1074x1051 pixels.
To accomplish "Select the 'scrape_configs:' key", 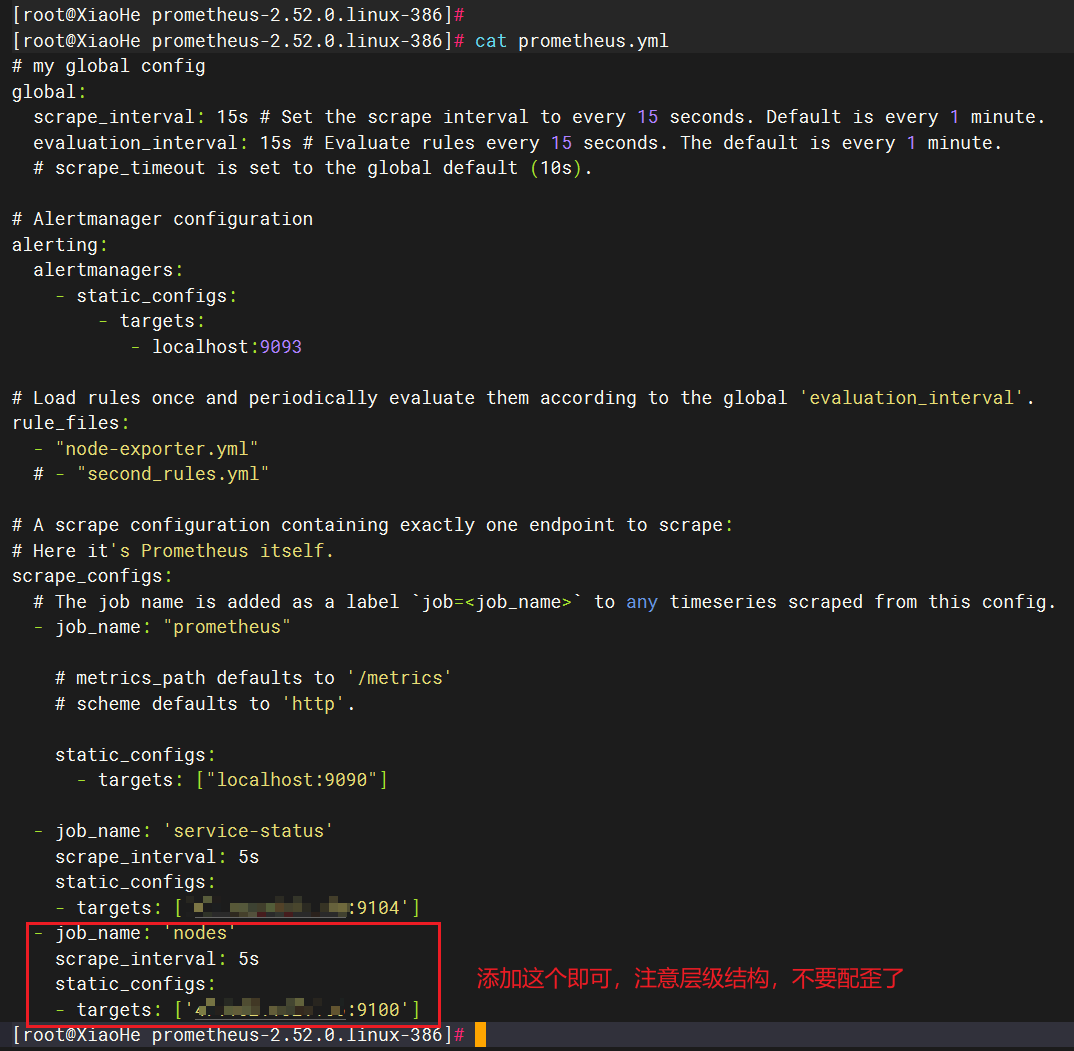I will click(92, 576).
